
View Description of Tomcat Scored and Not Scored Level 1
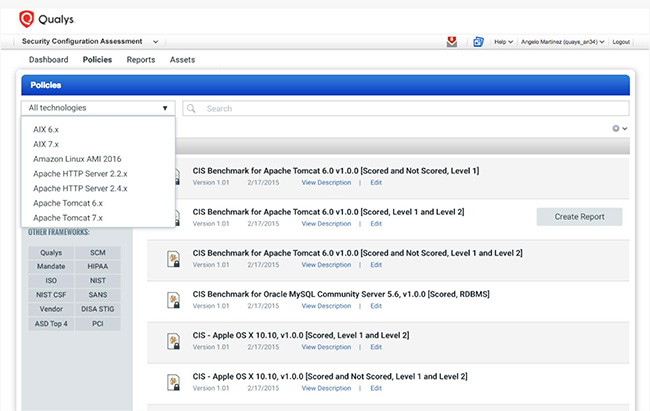click(x=326, y=182)
